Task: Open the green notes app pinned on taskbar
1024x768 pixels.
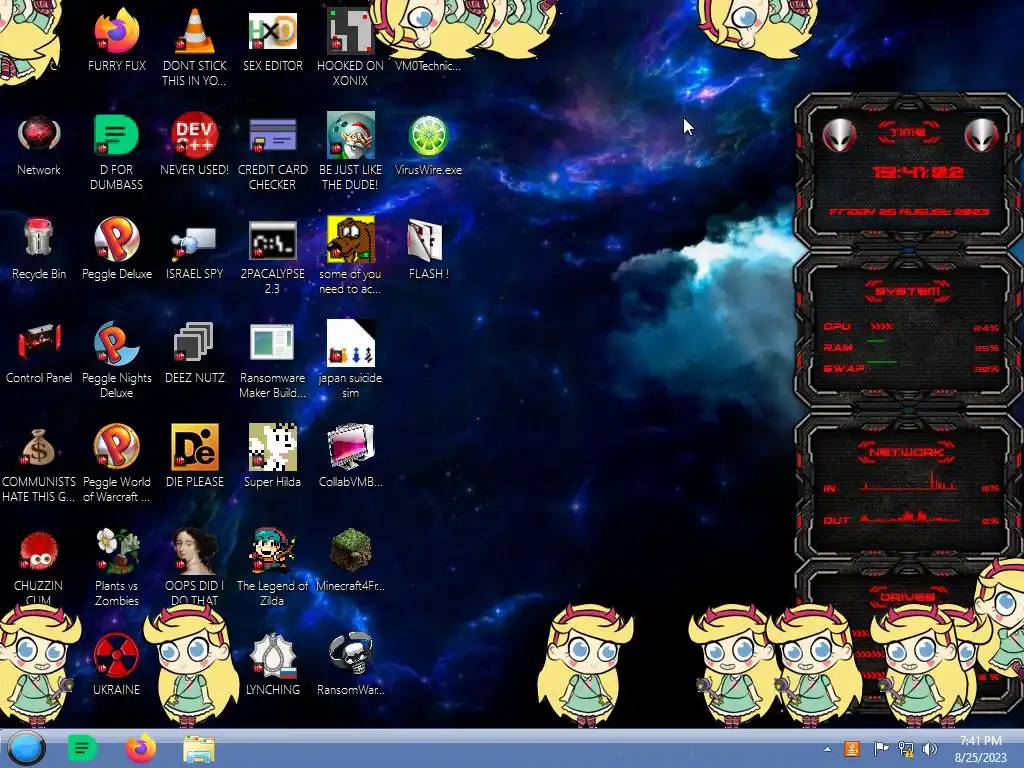Action: 82,748
